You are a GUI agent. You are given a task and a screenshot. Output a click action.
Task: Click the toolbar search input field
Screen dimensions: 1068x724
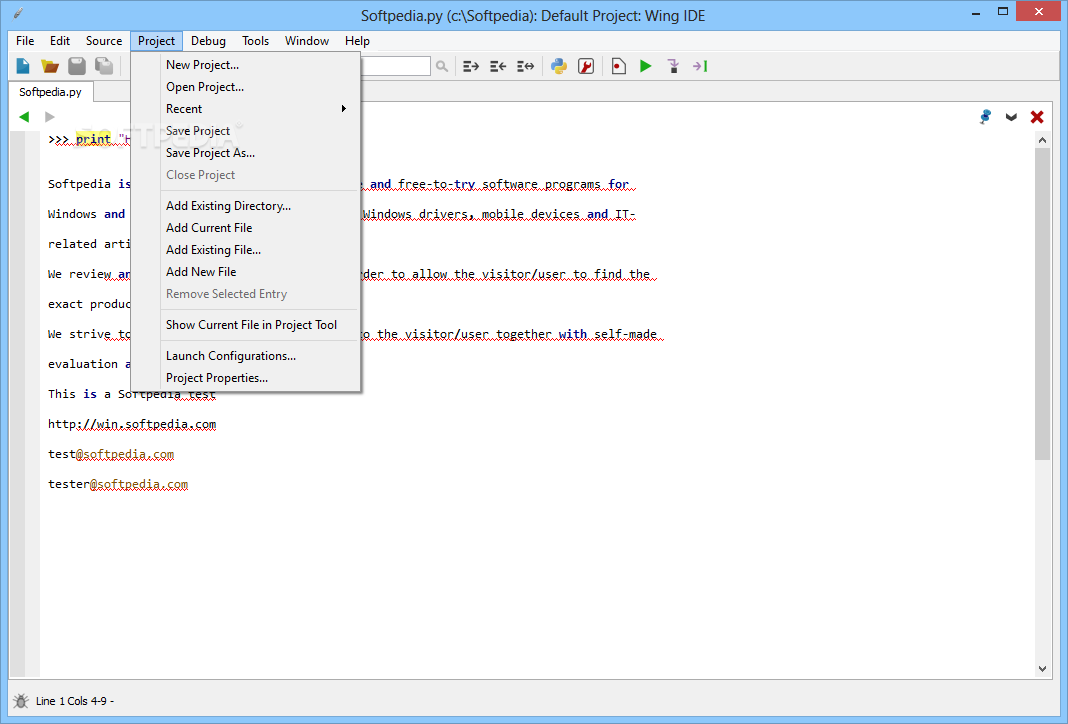[395, 66]
